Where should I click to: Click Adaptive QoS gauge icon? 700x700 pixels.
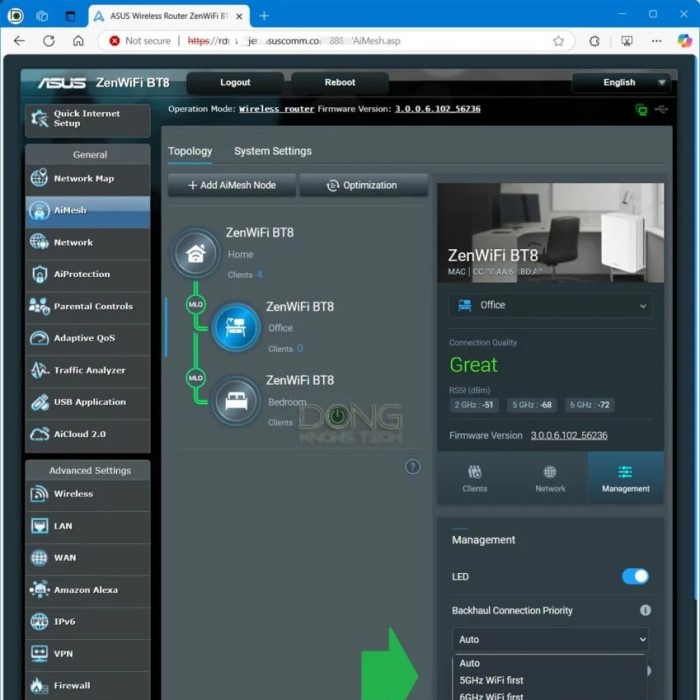point(39,338)
